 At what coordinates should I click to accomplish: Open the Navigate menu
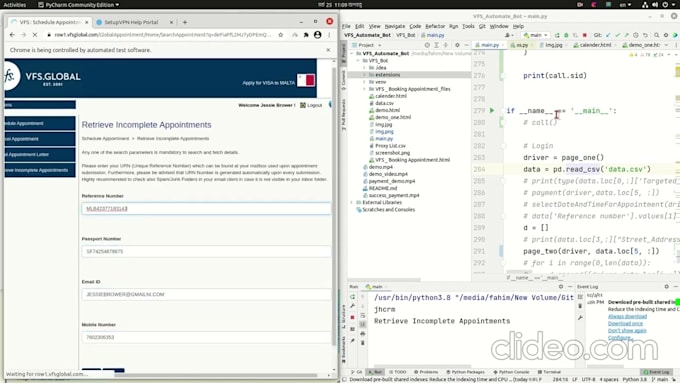(395, 26)
